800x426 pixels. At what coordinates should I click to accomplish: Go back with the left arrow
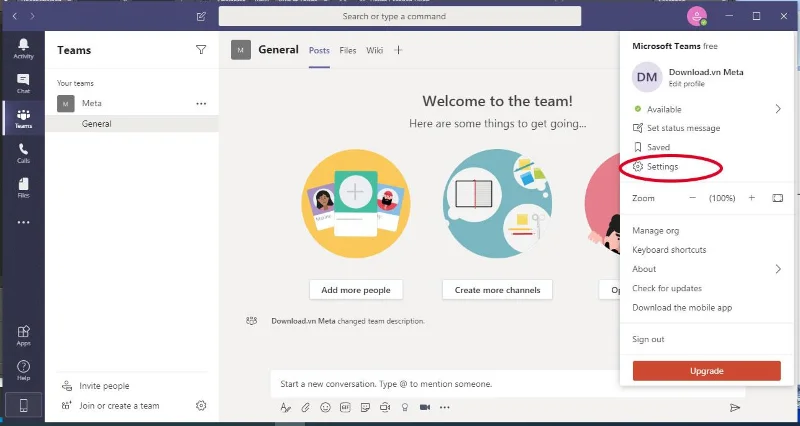coord(15,16)
